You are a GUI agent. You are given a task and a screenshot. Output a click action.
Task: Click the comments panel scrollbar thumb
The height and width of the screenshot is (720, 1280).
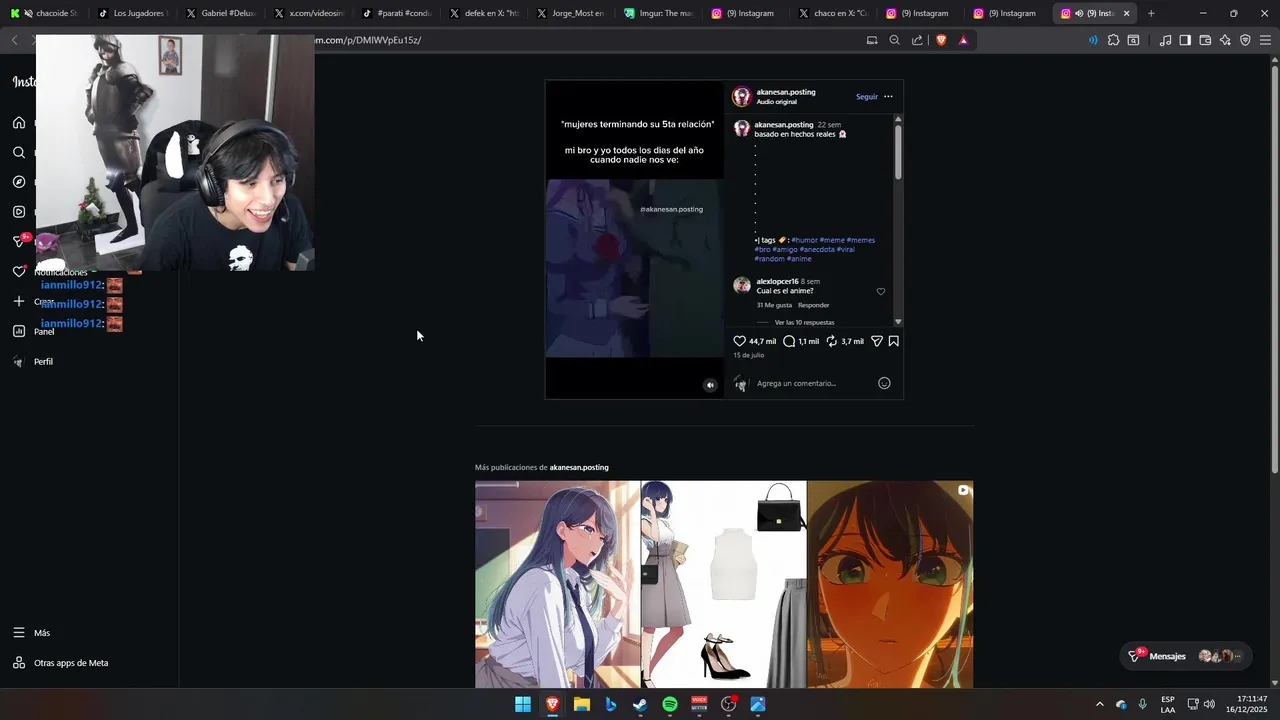click(898, 151)
